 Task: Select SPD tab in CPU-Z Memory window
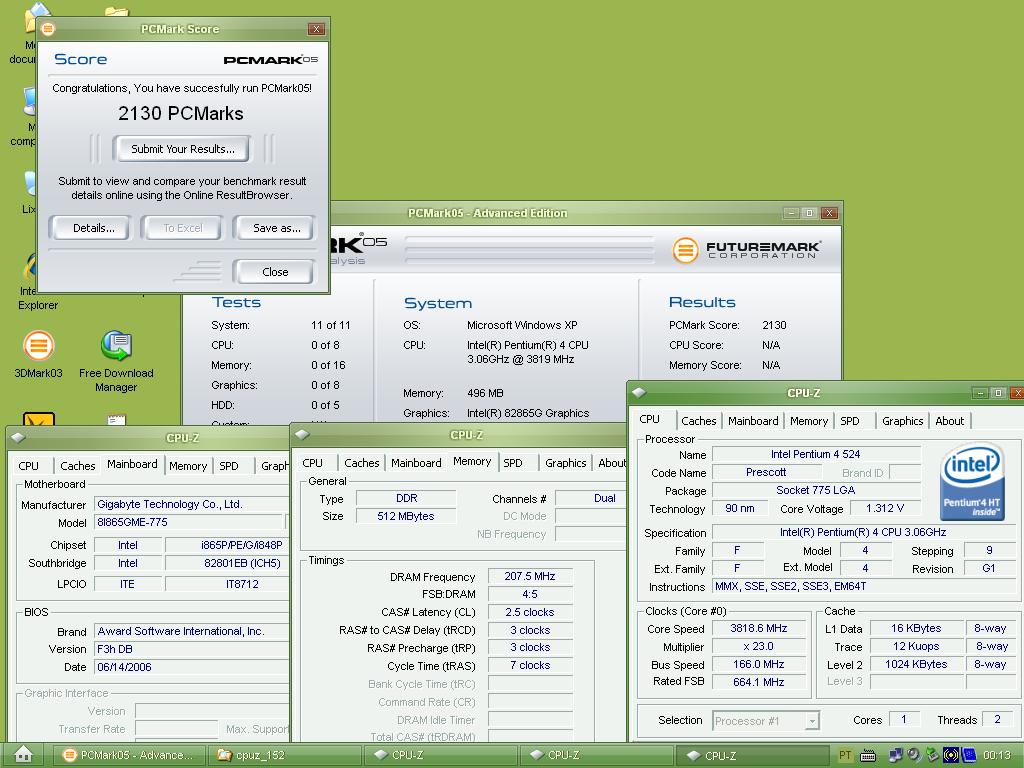[513, 463]
